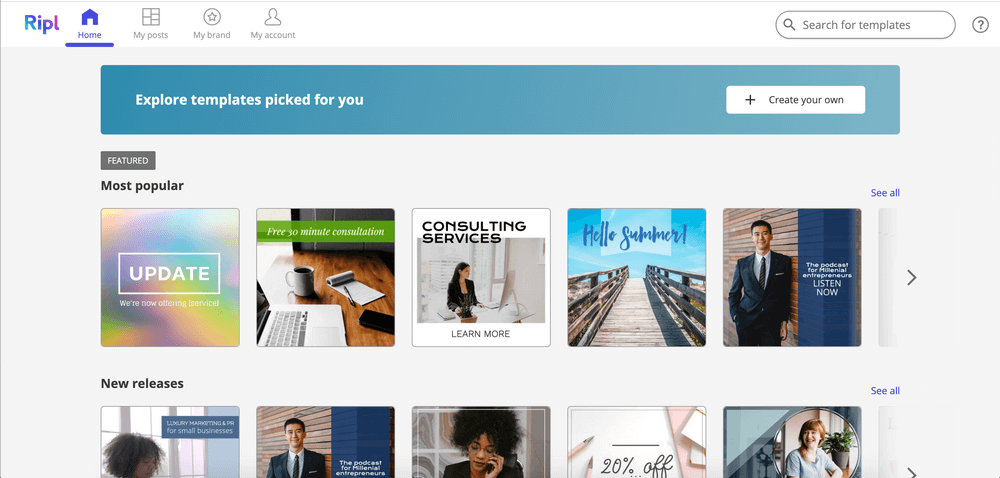Image resolution: width=1000 pixels, height=478 pixels.
Task: Show next Most popular templates with chevron
Action: [912, 277]
